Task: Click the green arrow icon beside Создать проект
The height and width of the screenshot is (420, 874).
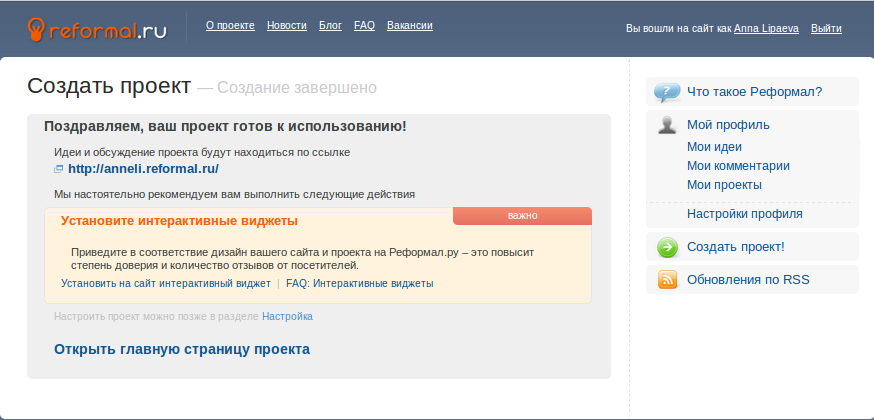Action: (x=667, y=247)
